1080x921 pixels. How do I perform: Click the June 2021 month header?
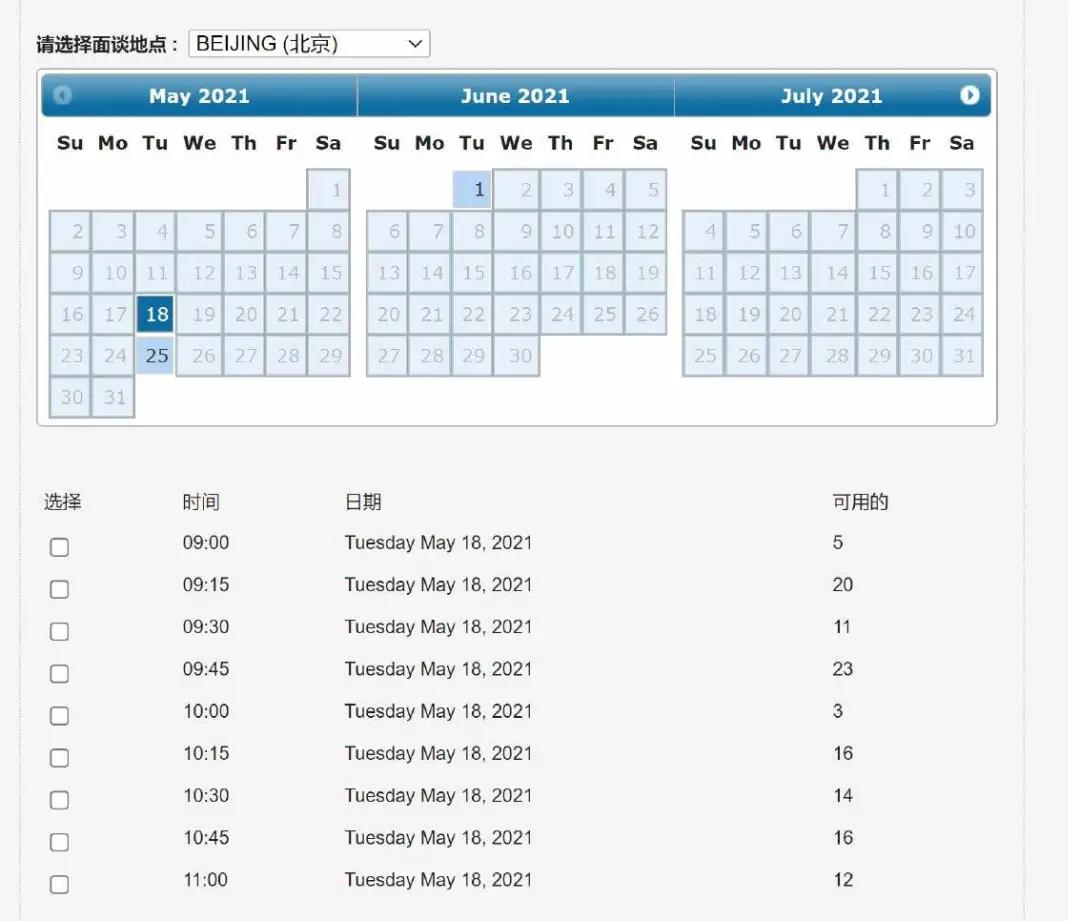tap(515, 96)
